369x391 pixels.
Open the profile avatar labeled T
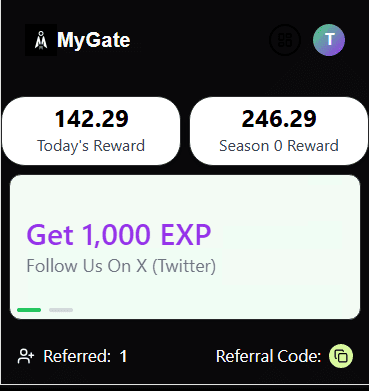click(329, 40)
